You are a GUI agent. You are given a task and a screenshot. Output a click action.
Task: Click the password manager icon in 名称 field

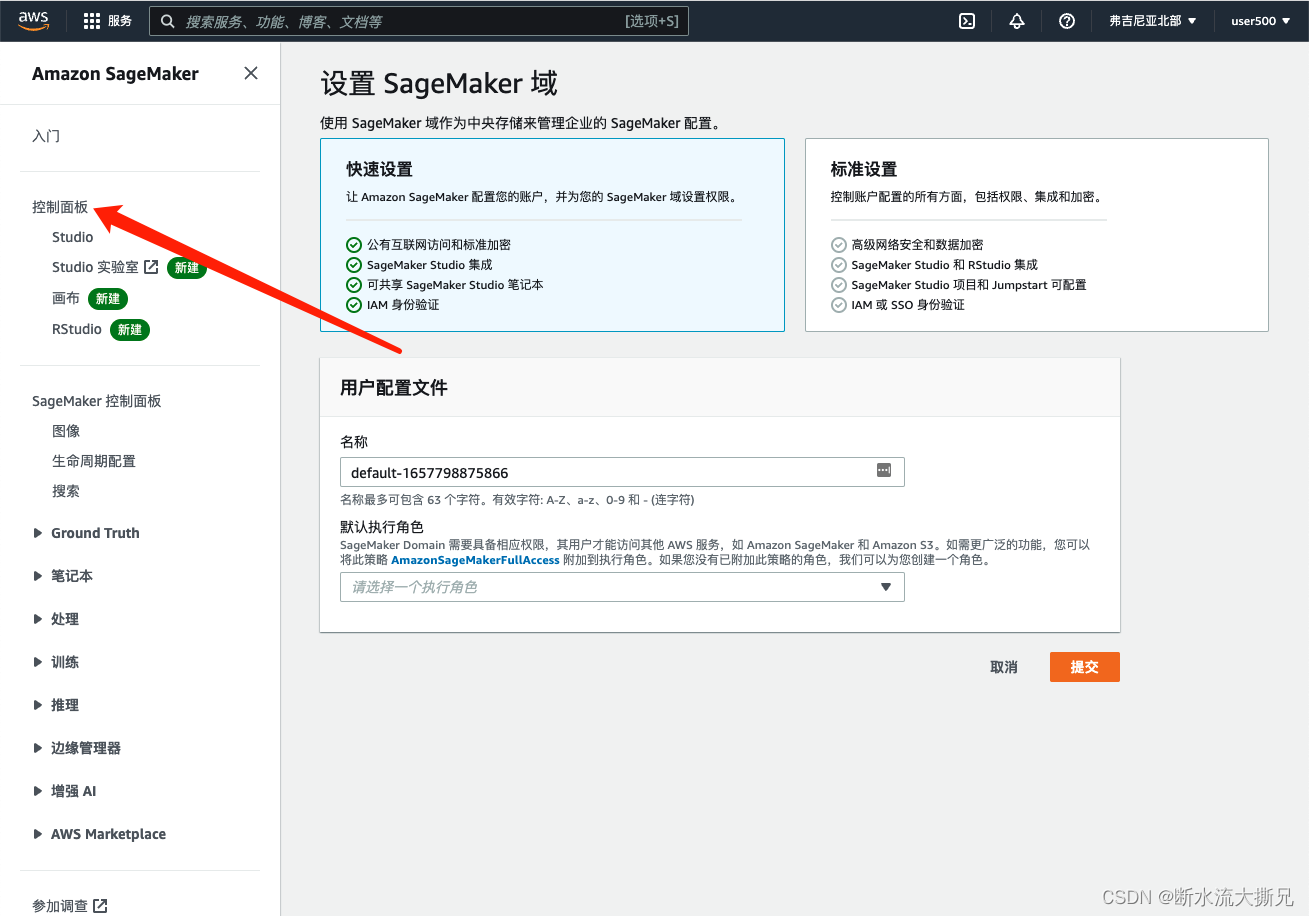coord(884,470)
